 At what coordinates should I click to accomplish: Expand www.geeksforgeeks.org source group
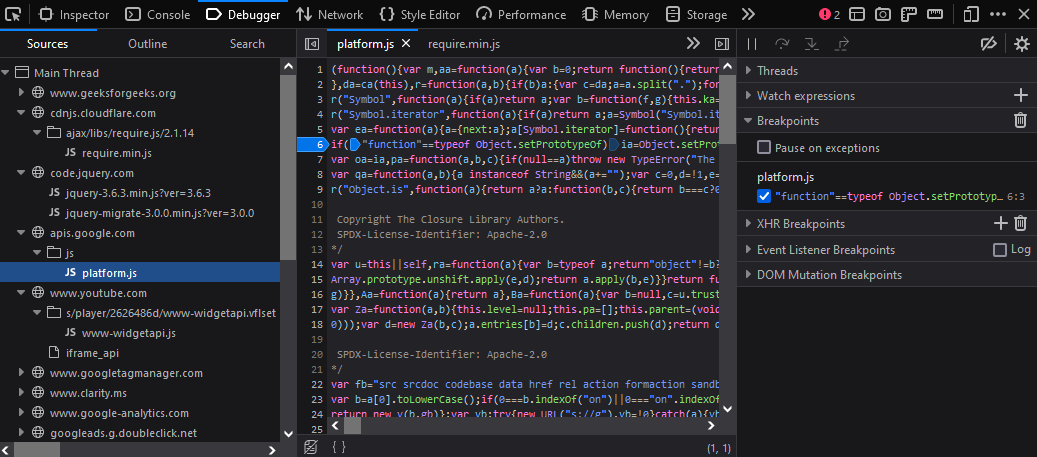coord(21,93)
